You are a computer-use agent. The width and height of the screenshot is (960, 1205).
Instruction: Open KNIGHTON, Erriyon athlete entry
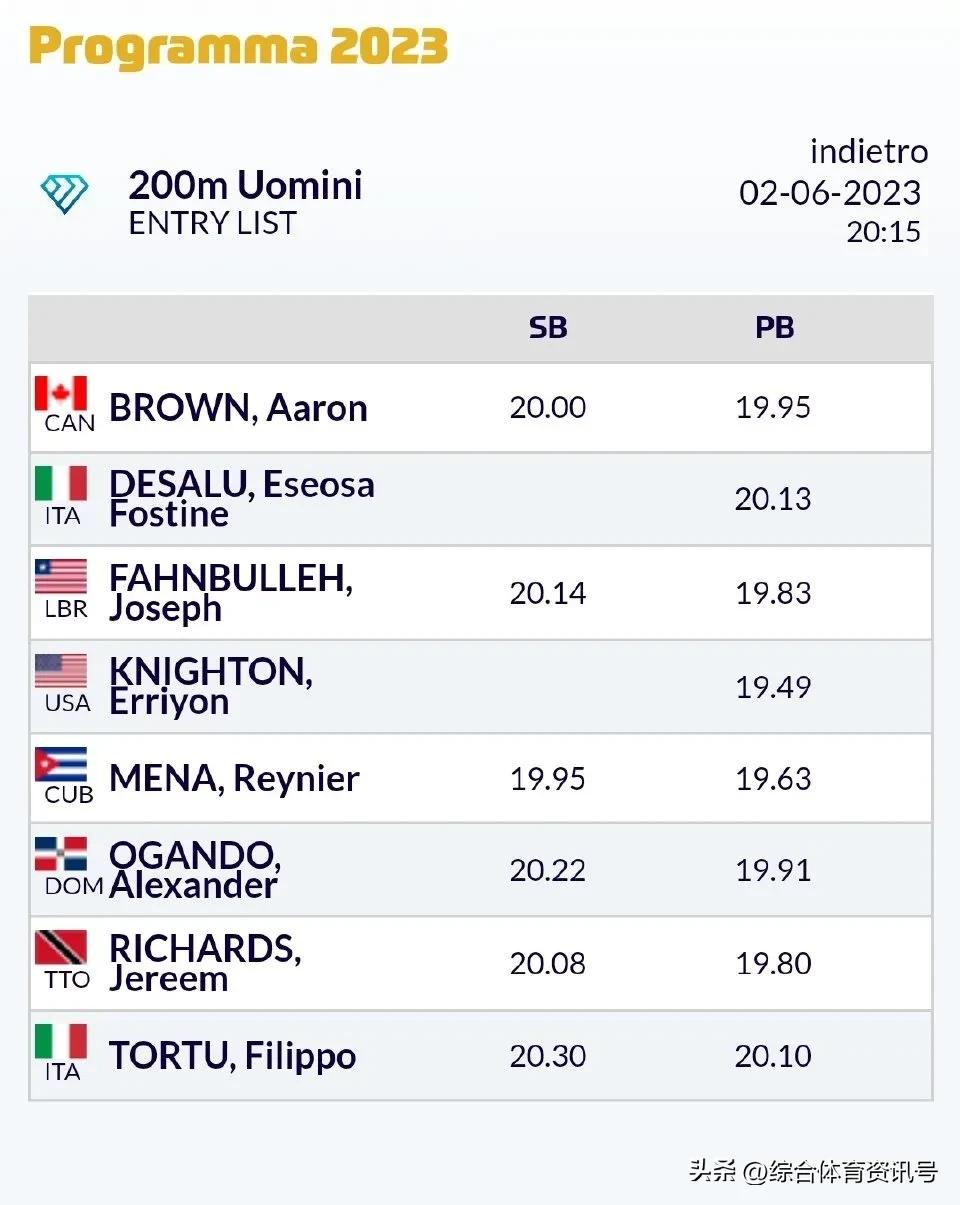click(210, 686)
